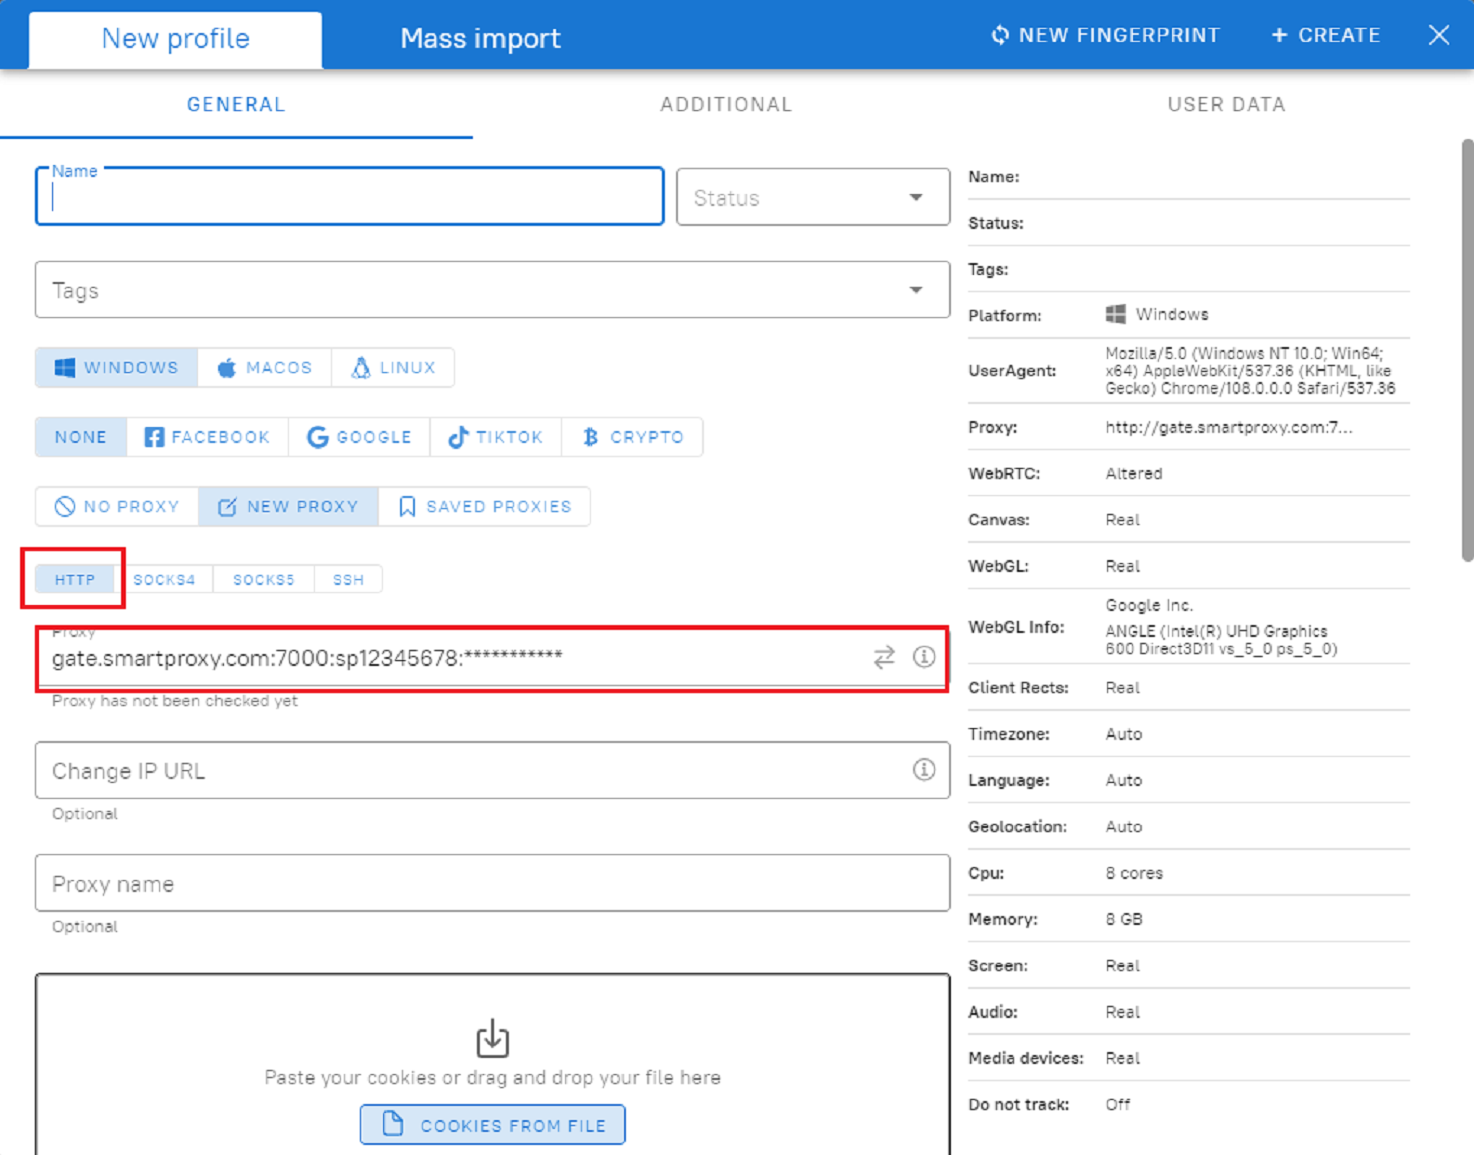1474x1155 pixels.
Task: Click the Timezone Auto value
Action: click(x=1124, y=734)
